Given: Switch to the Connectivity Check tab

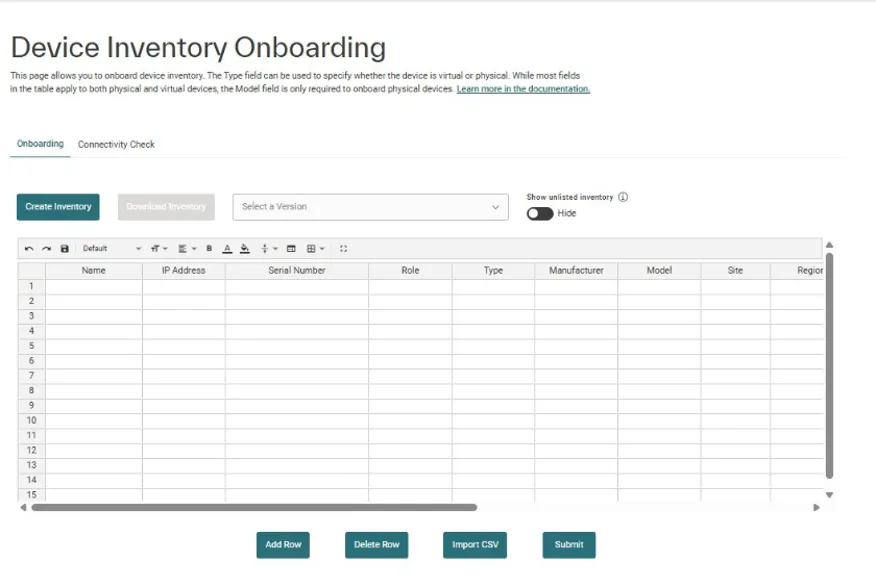Looking at the screenshot, I should pyautogui.click(x=116, y=144).
